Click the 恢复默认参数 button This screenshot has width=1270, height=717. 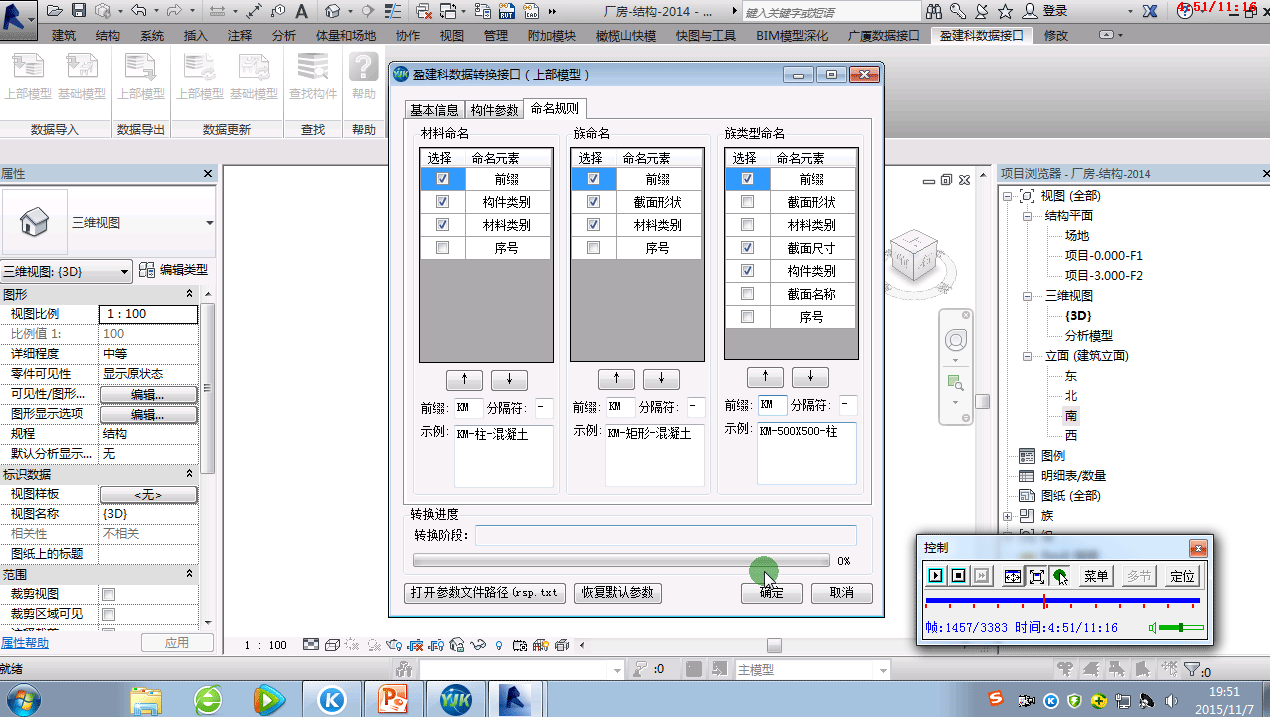tap(617, 593)
